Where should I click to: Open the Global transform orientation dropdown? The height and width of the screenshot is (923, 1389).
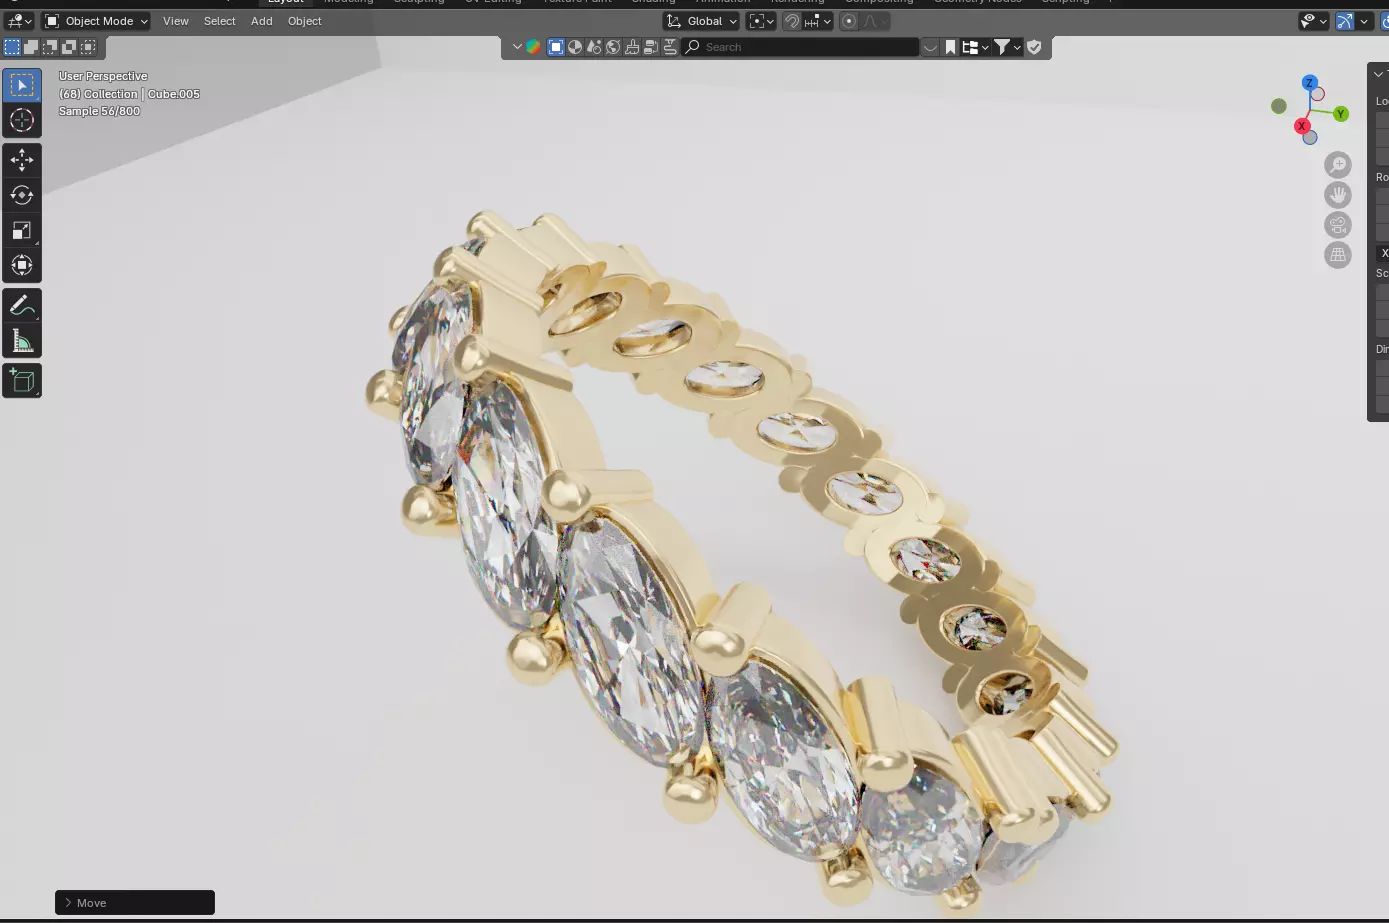coord(702,21)
